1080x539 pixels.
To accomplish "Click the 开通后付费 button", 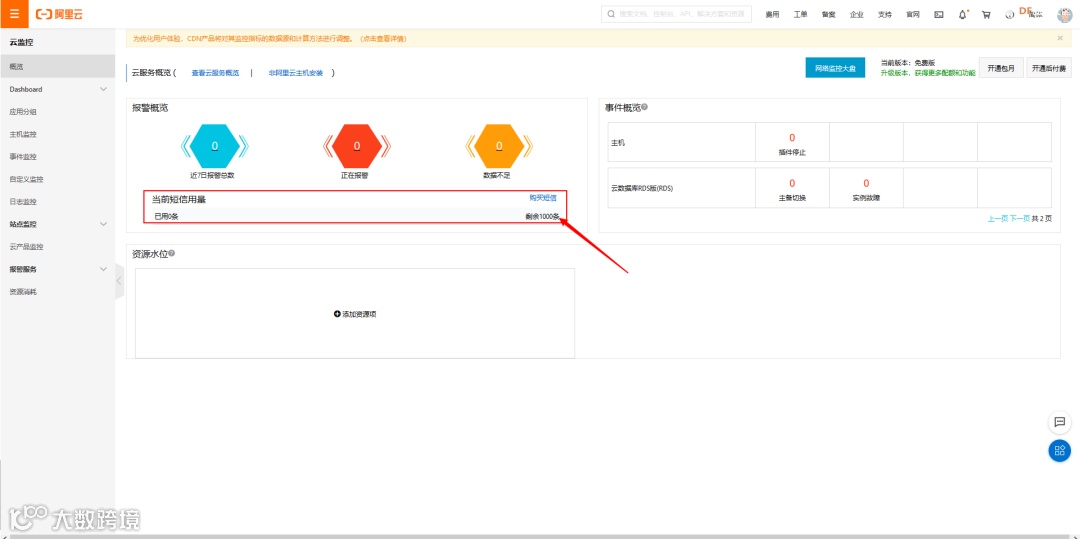I will [1049, 68].
